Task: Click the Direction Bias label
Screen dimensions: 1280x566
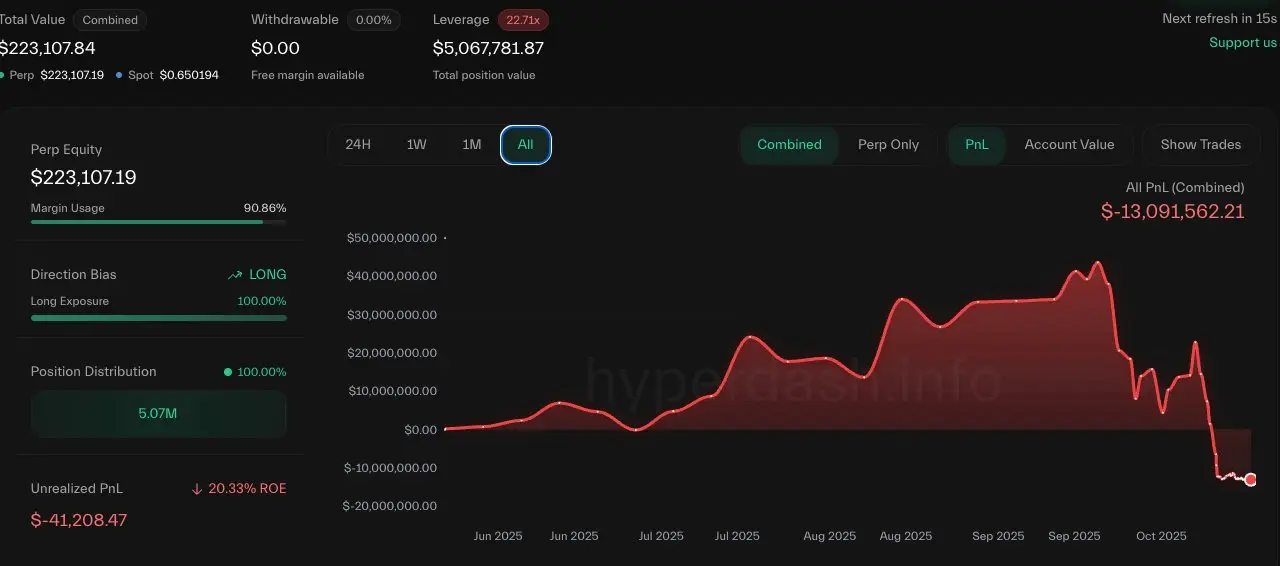Action: pyautogui.click(x=74, y=274)
